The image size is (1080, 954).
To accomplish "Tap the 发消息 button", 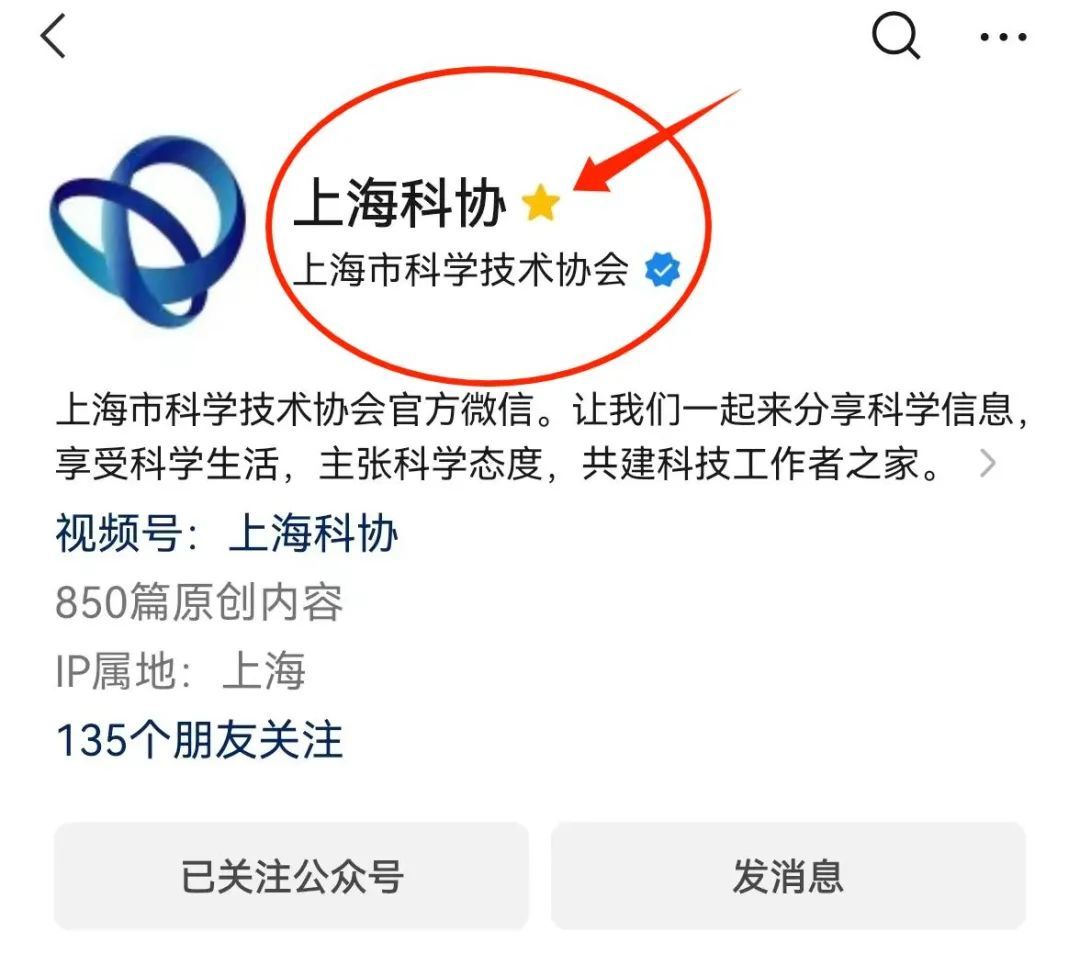I will (788, 875).
